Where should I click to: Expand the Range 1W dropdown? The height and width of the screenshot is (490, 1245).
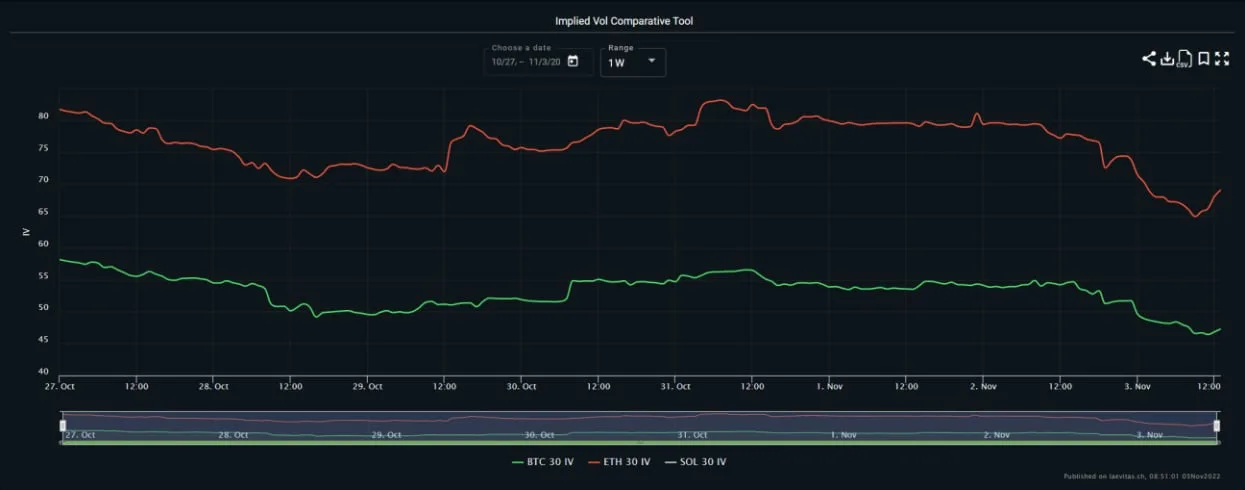point(632,62)
